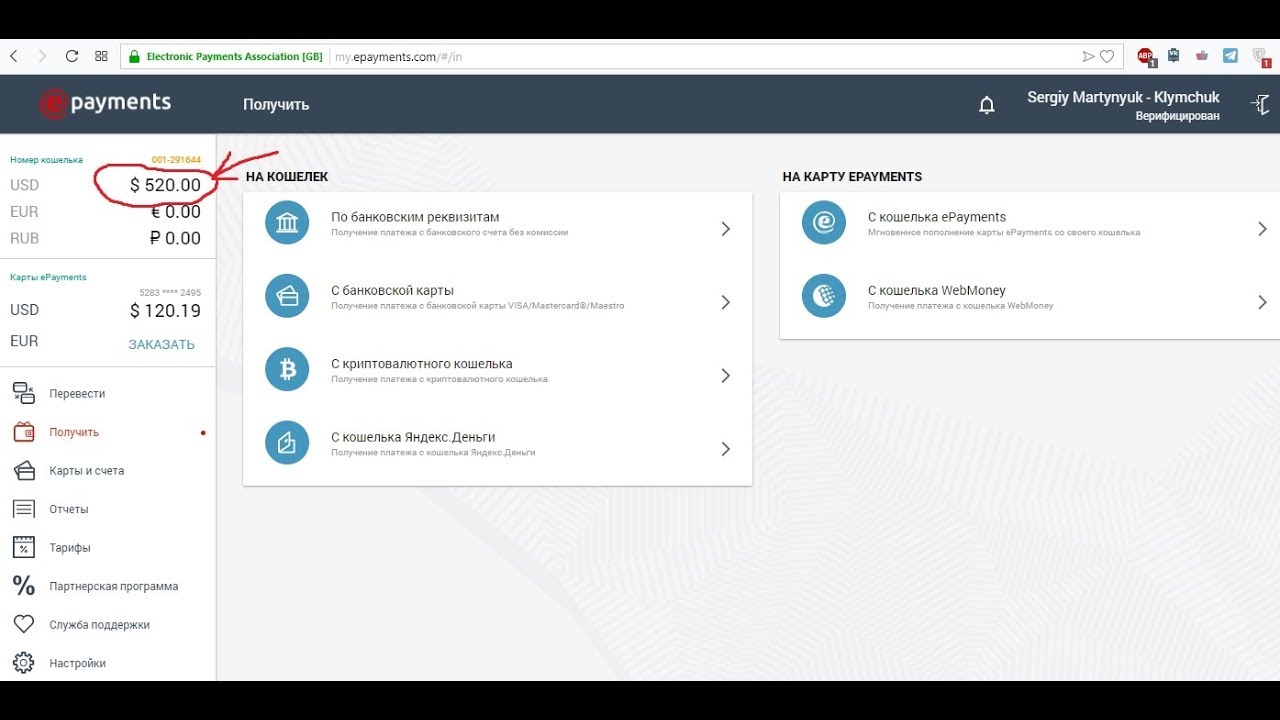Expand the По банковским реквизитам chevron
The width and height of the screenshot is (1280, 720).
click(726, 229)
